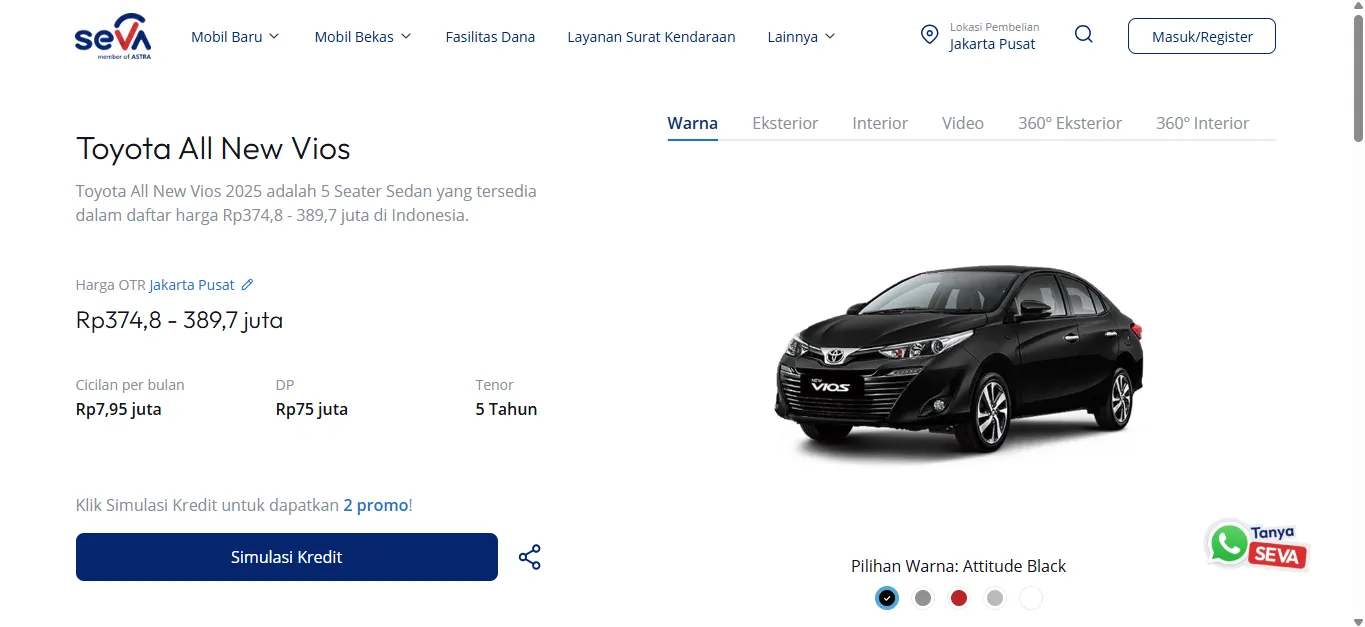The image size is (1365, 627).
Task: Click the pencil icon to edit Jakarta Pusat
Action: coord(246,284)
